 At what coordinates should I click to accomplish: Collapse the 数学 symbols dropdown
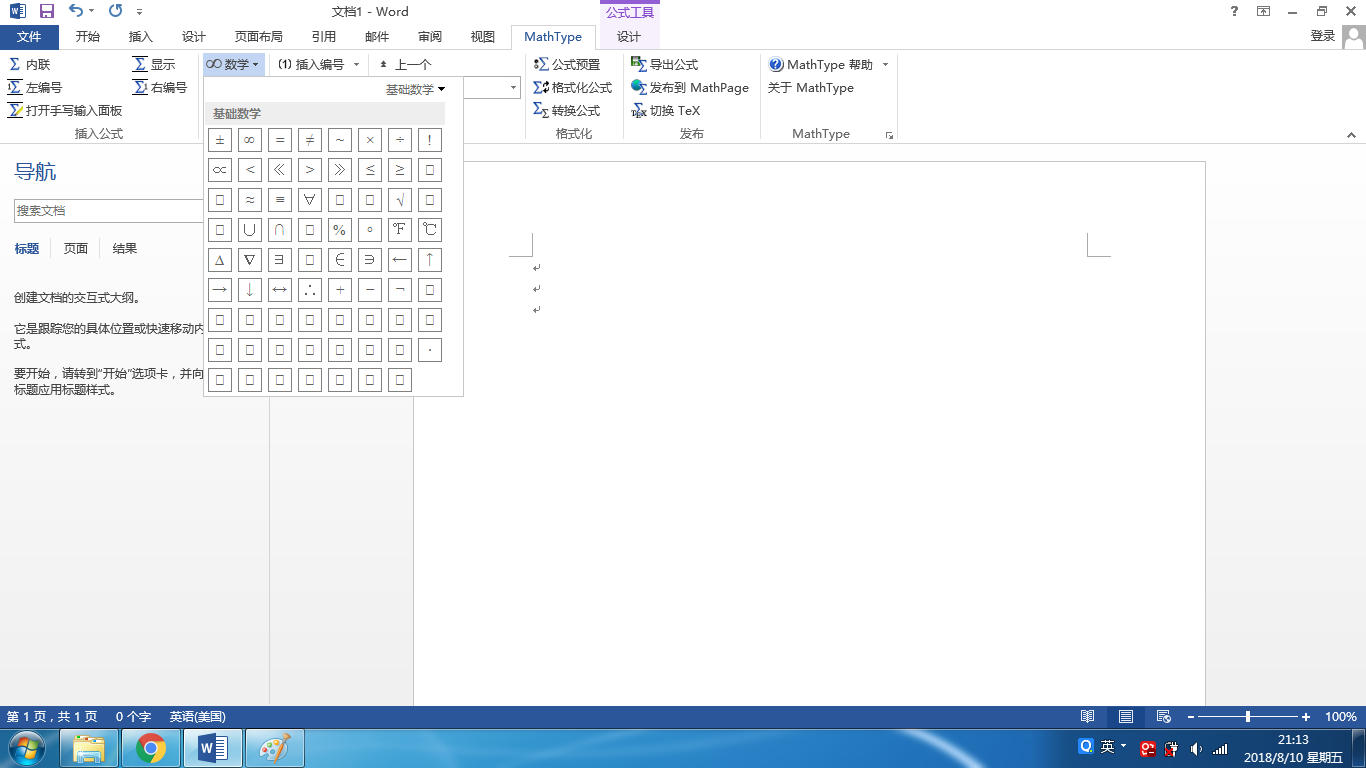pos(234,64)
